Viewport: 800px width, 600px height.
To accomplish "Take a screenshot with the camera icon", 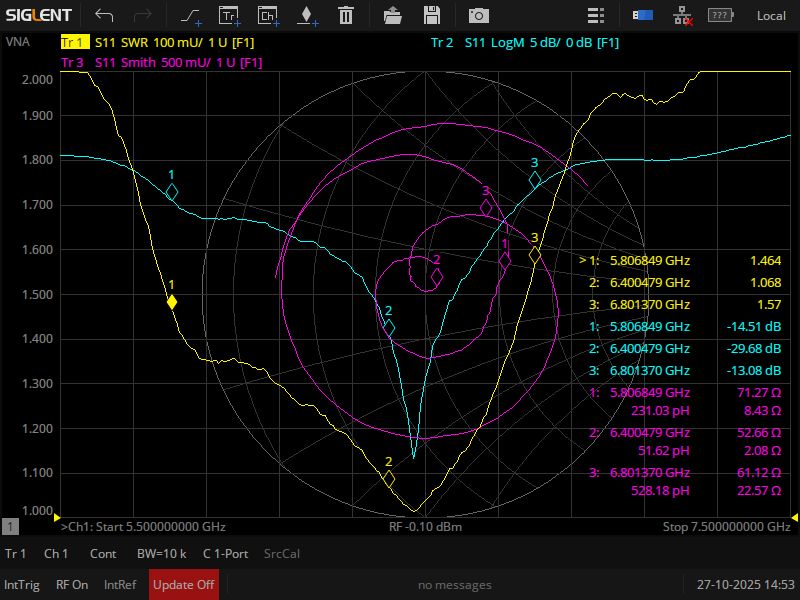I will pos(479,15).
